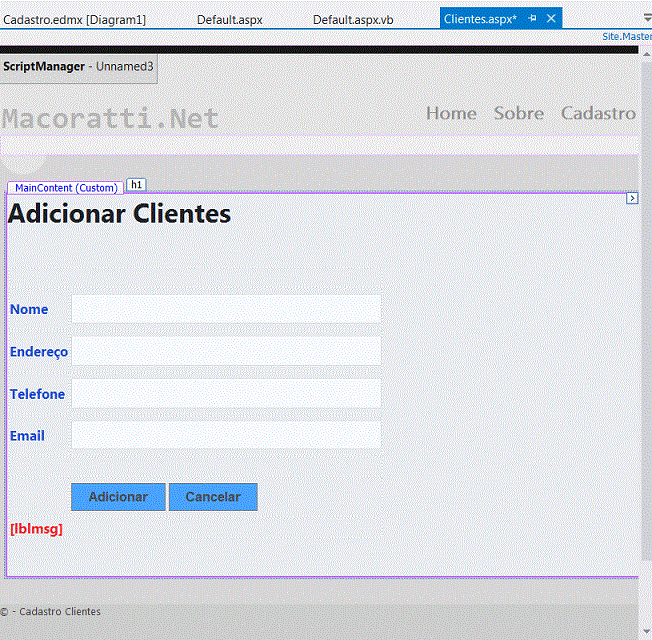The height and width of the screenshot is (640, 652).
Task: Expand the MainContent smart tag arrow
Action: point(632,198)
